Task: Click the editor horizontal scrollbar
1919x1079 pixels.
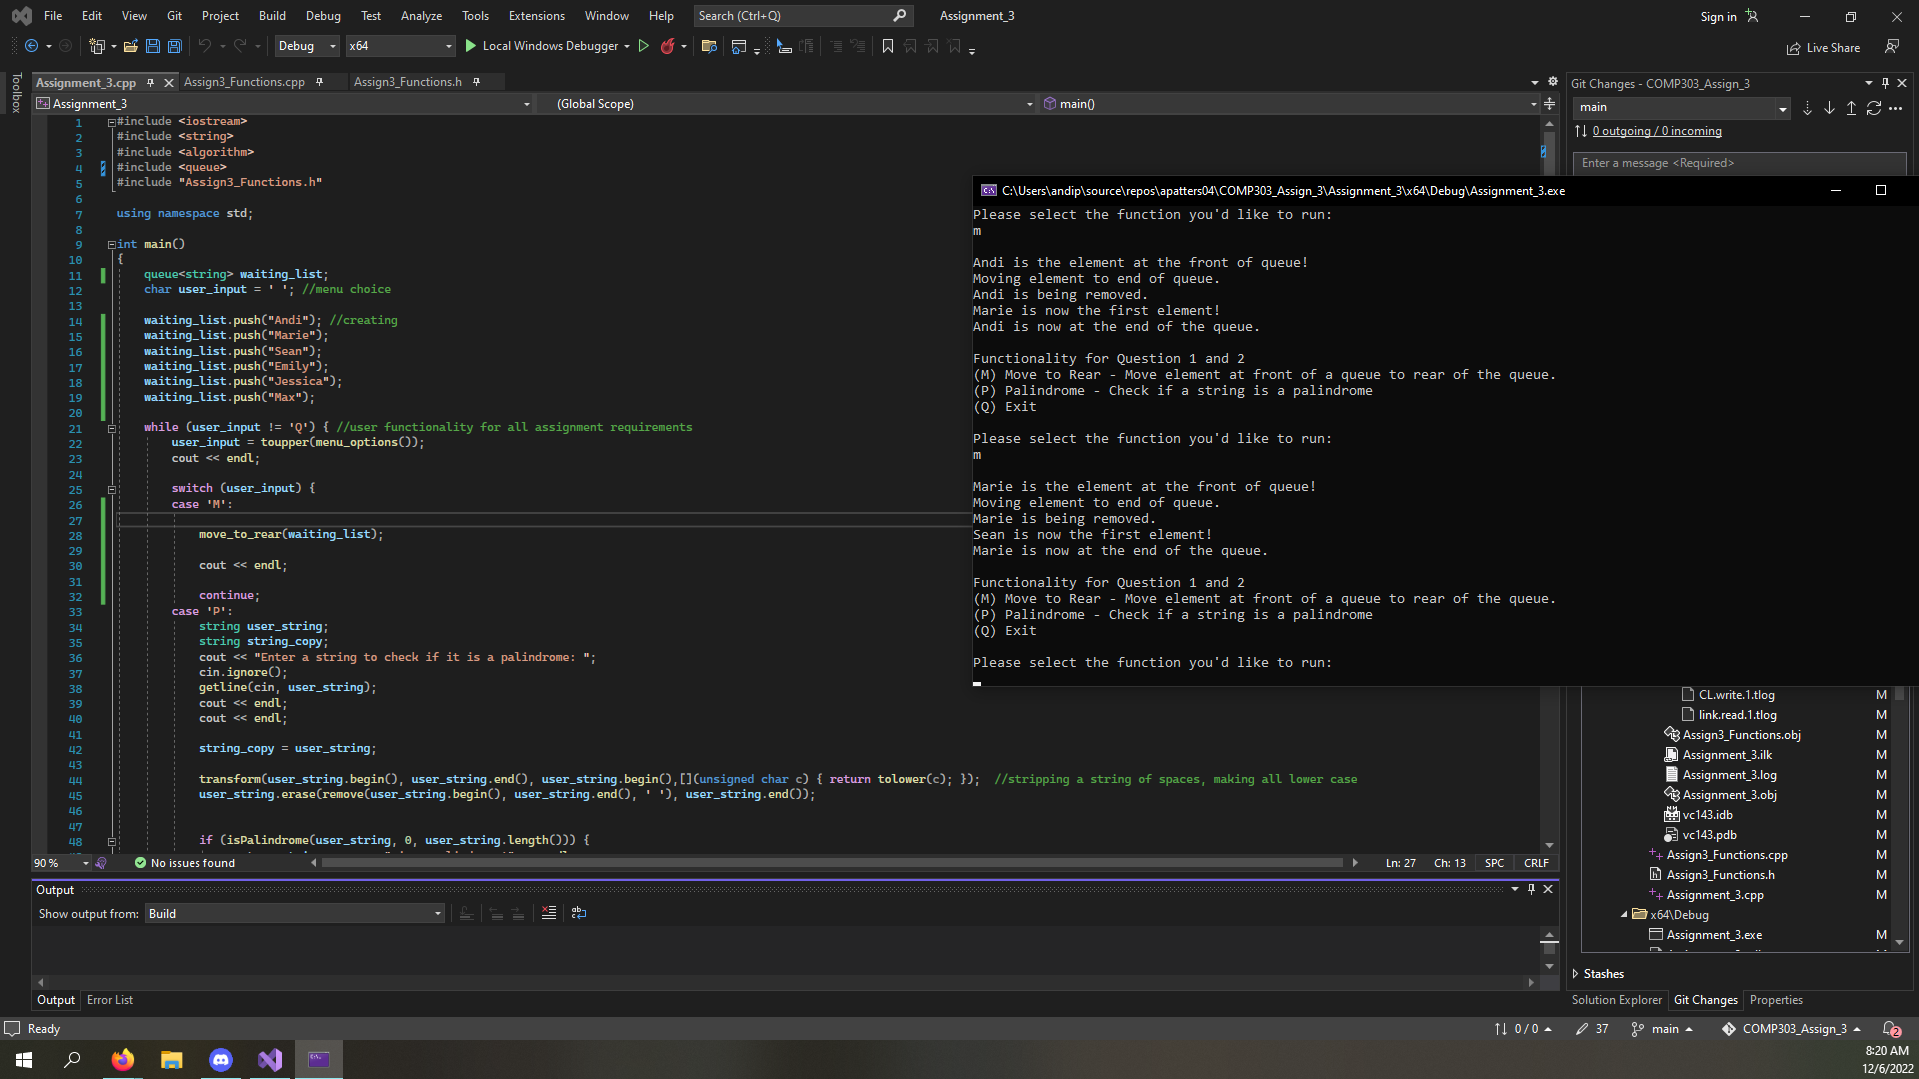Action: point(832,862)
